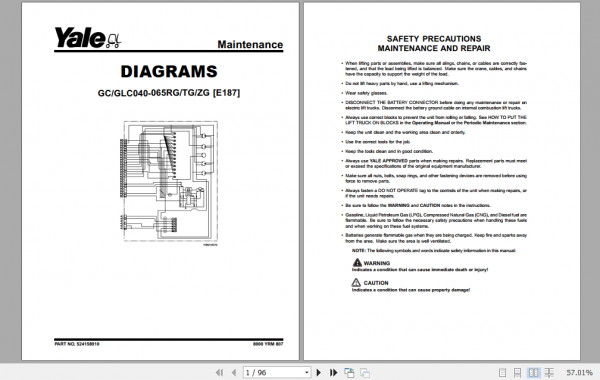The image size is (600, 380).
Task: Click the SAFETY PRECAUTIONS heading
Action: click(434, 39)
